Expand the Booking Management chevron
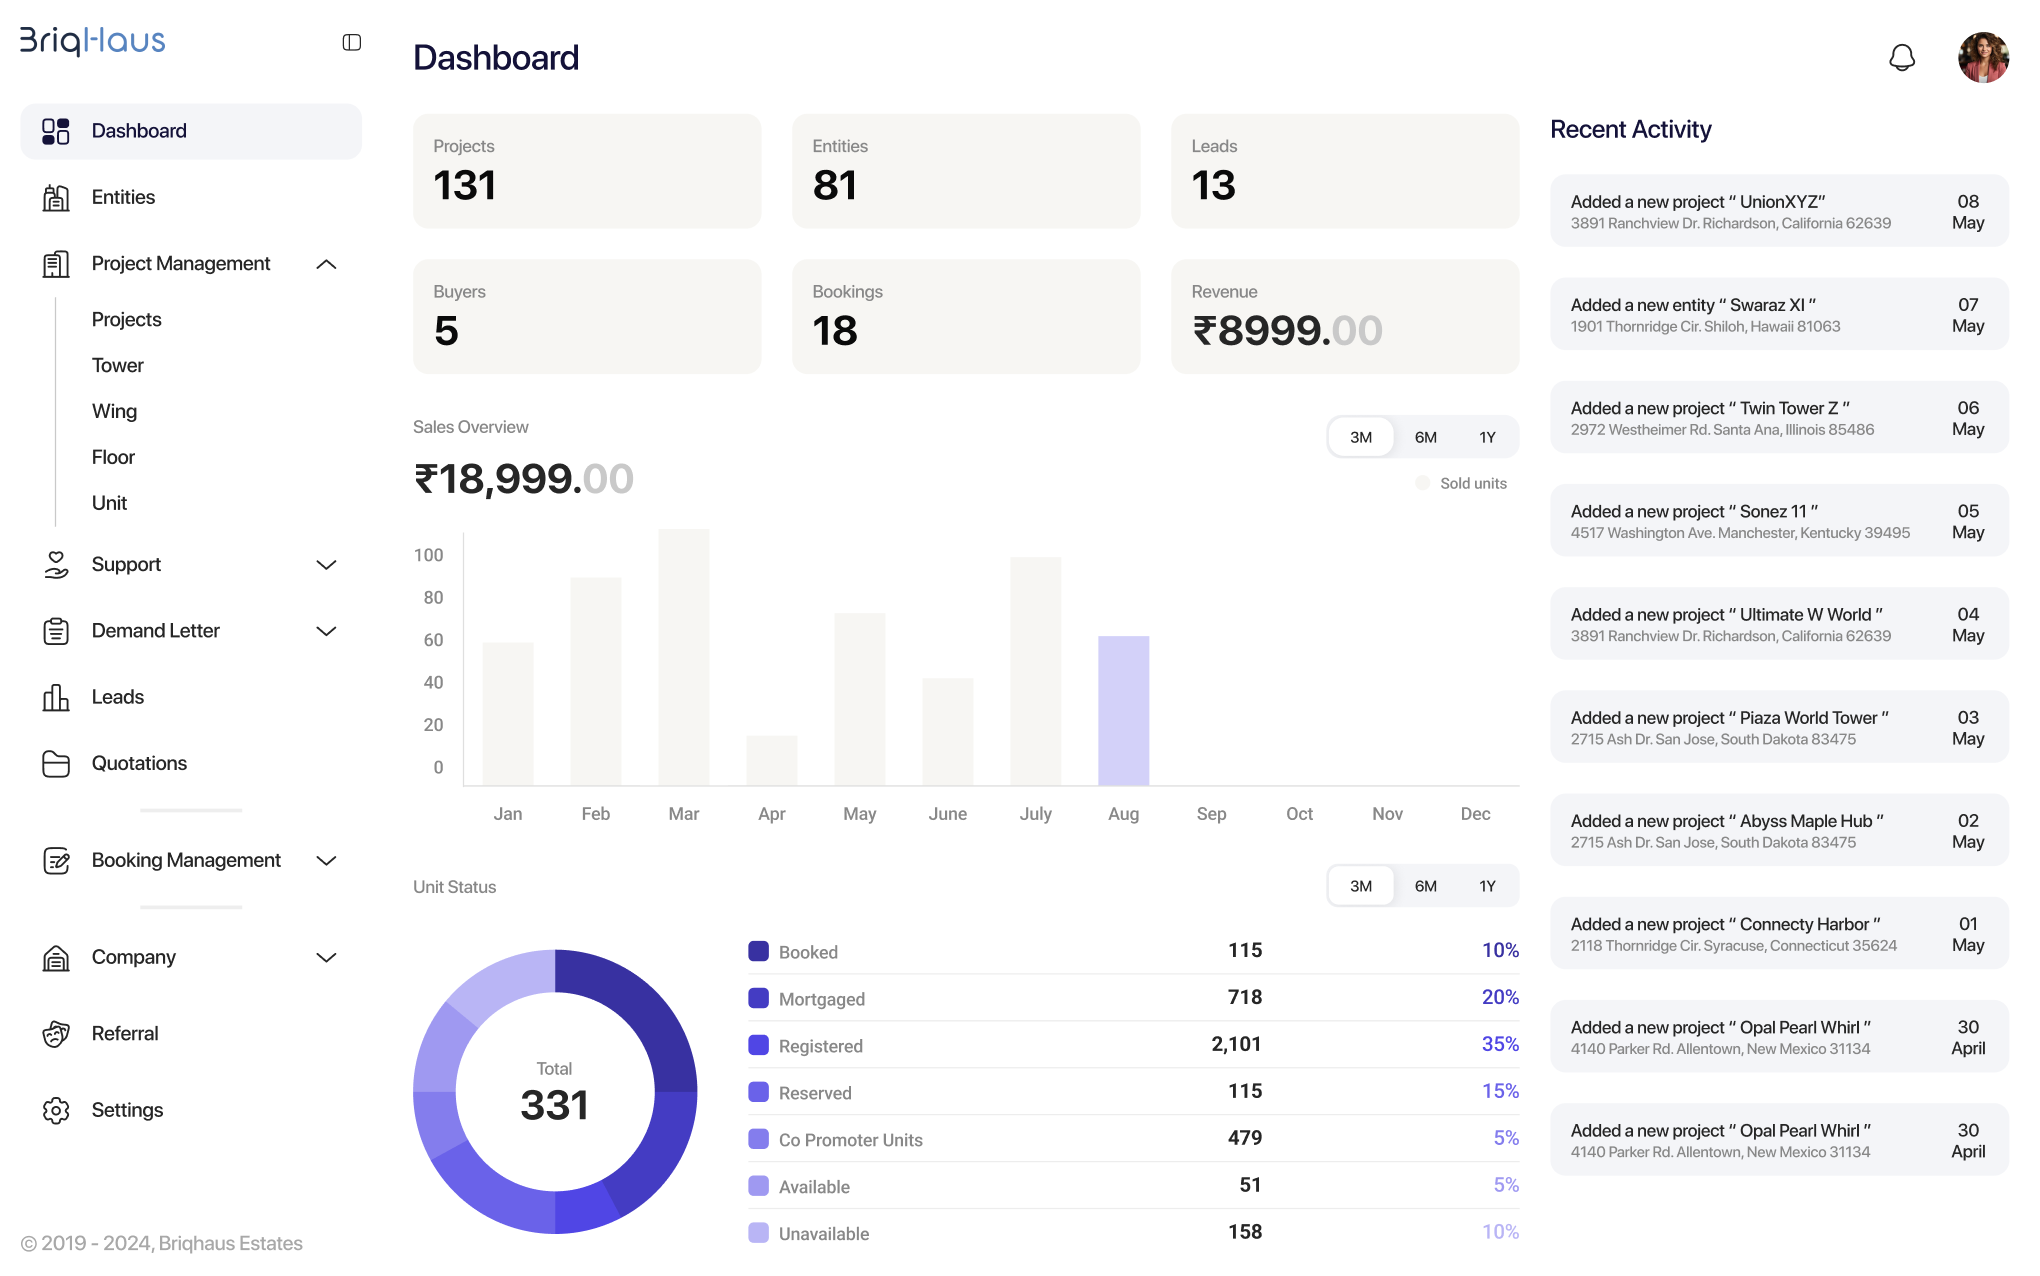This screenshot has width=2040, height=1276. [326, 861]
